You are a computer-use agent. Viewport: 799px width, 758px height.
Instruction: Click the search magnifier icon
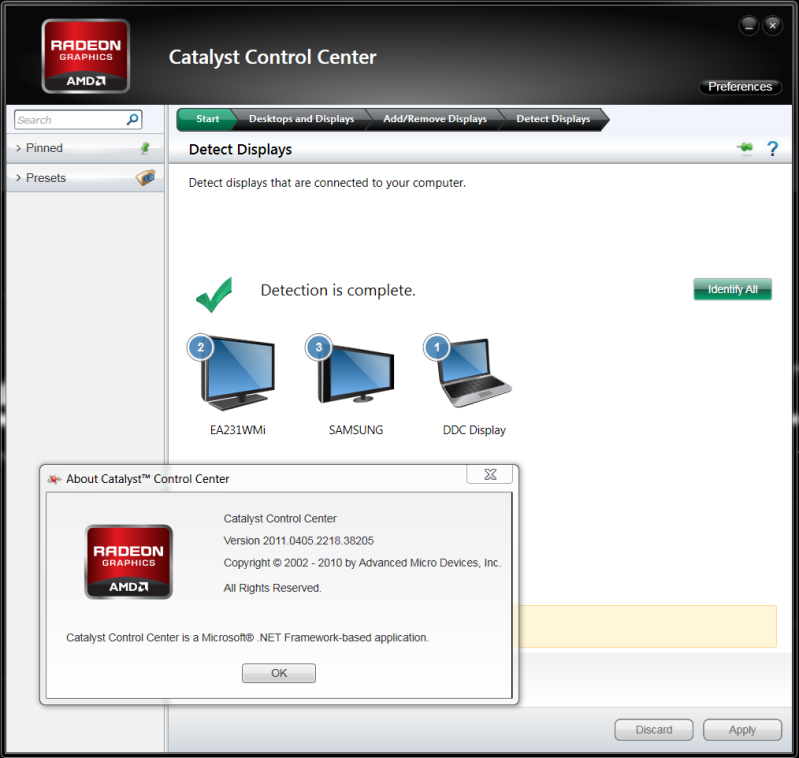click(132, 120)
